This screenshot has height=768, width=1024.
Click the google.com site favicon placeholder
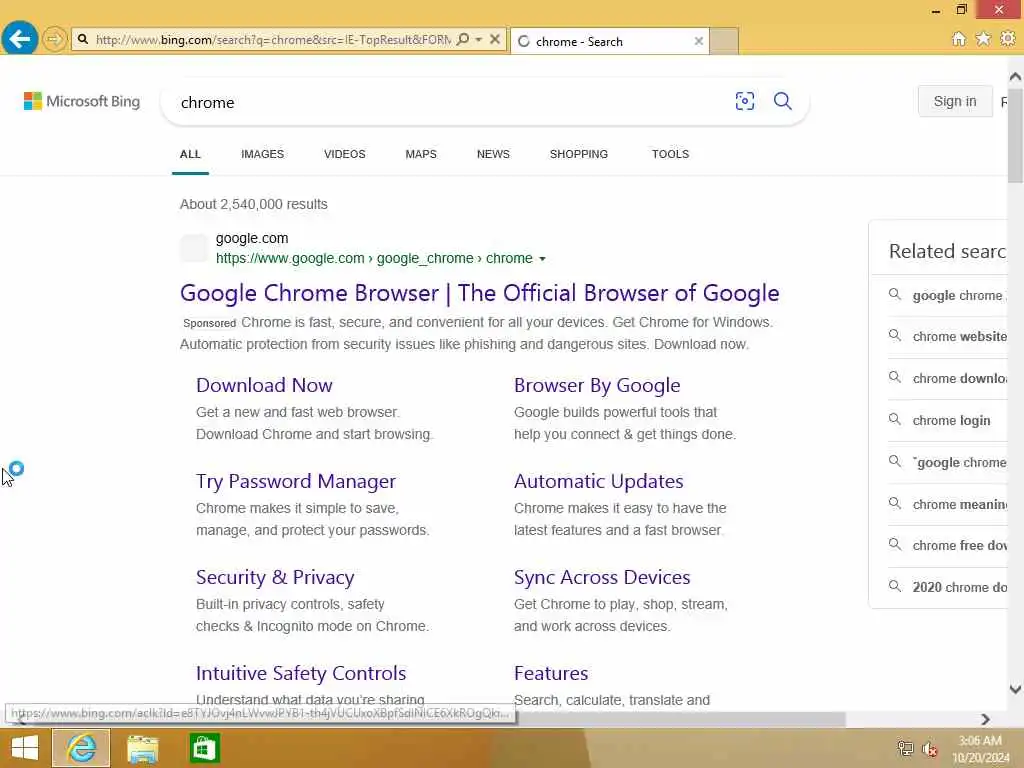194,248
